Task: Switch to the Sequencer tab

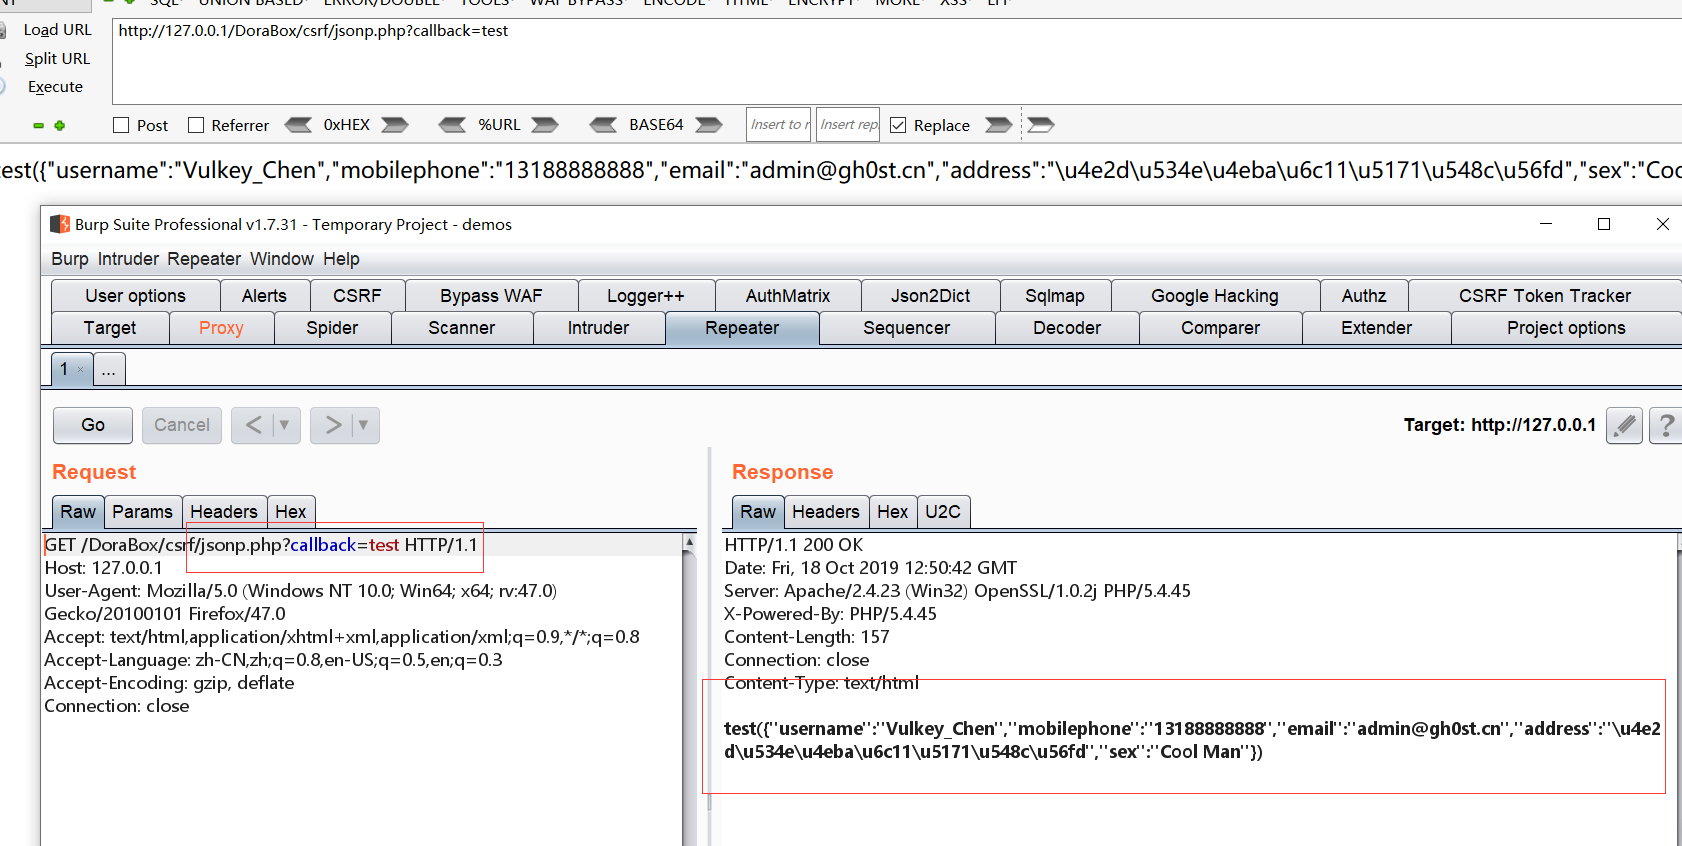Action: [907, 328]
